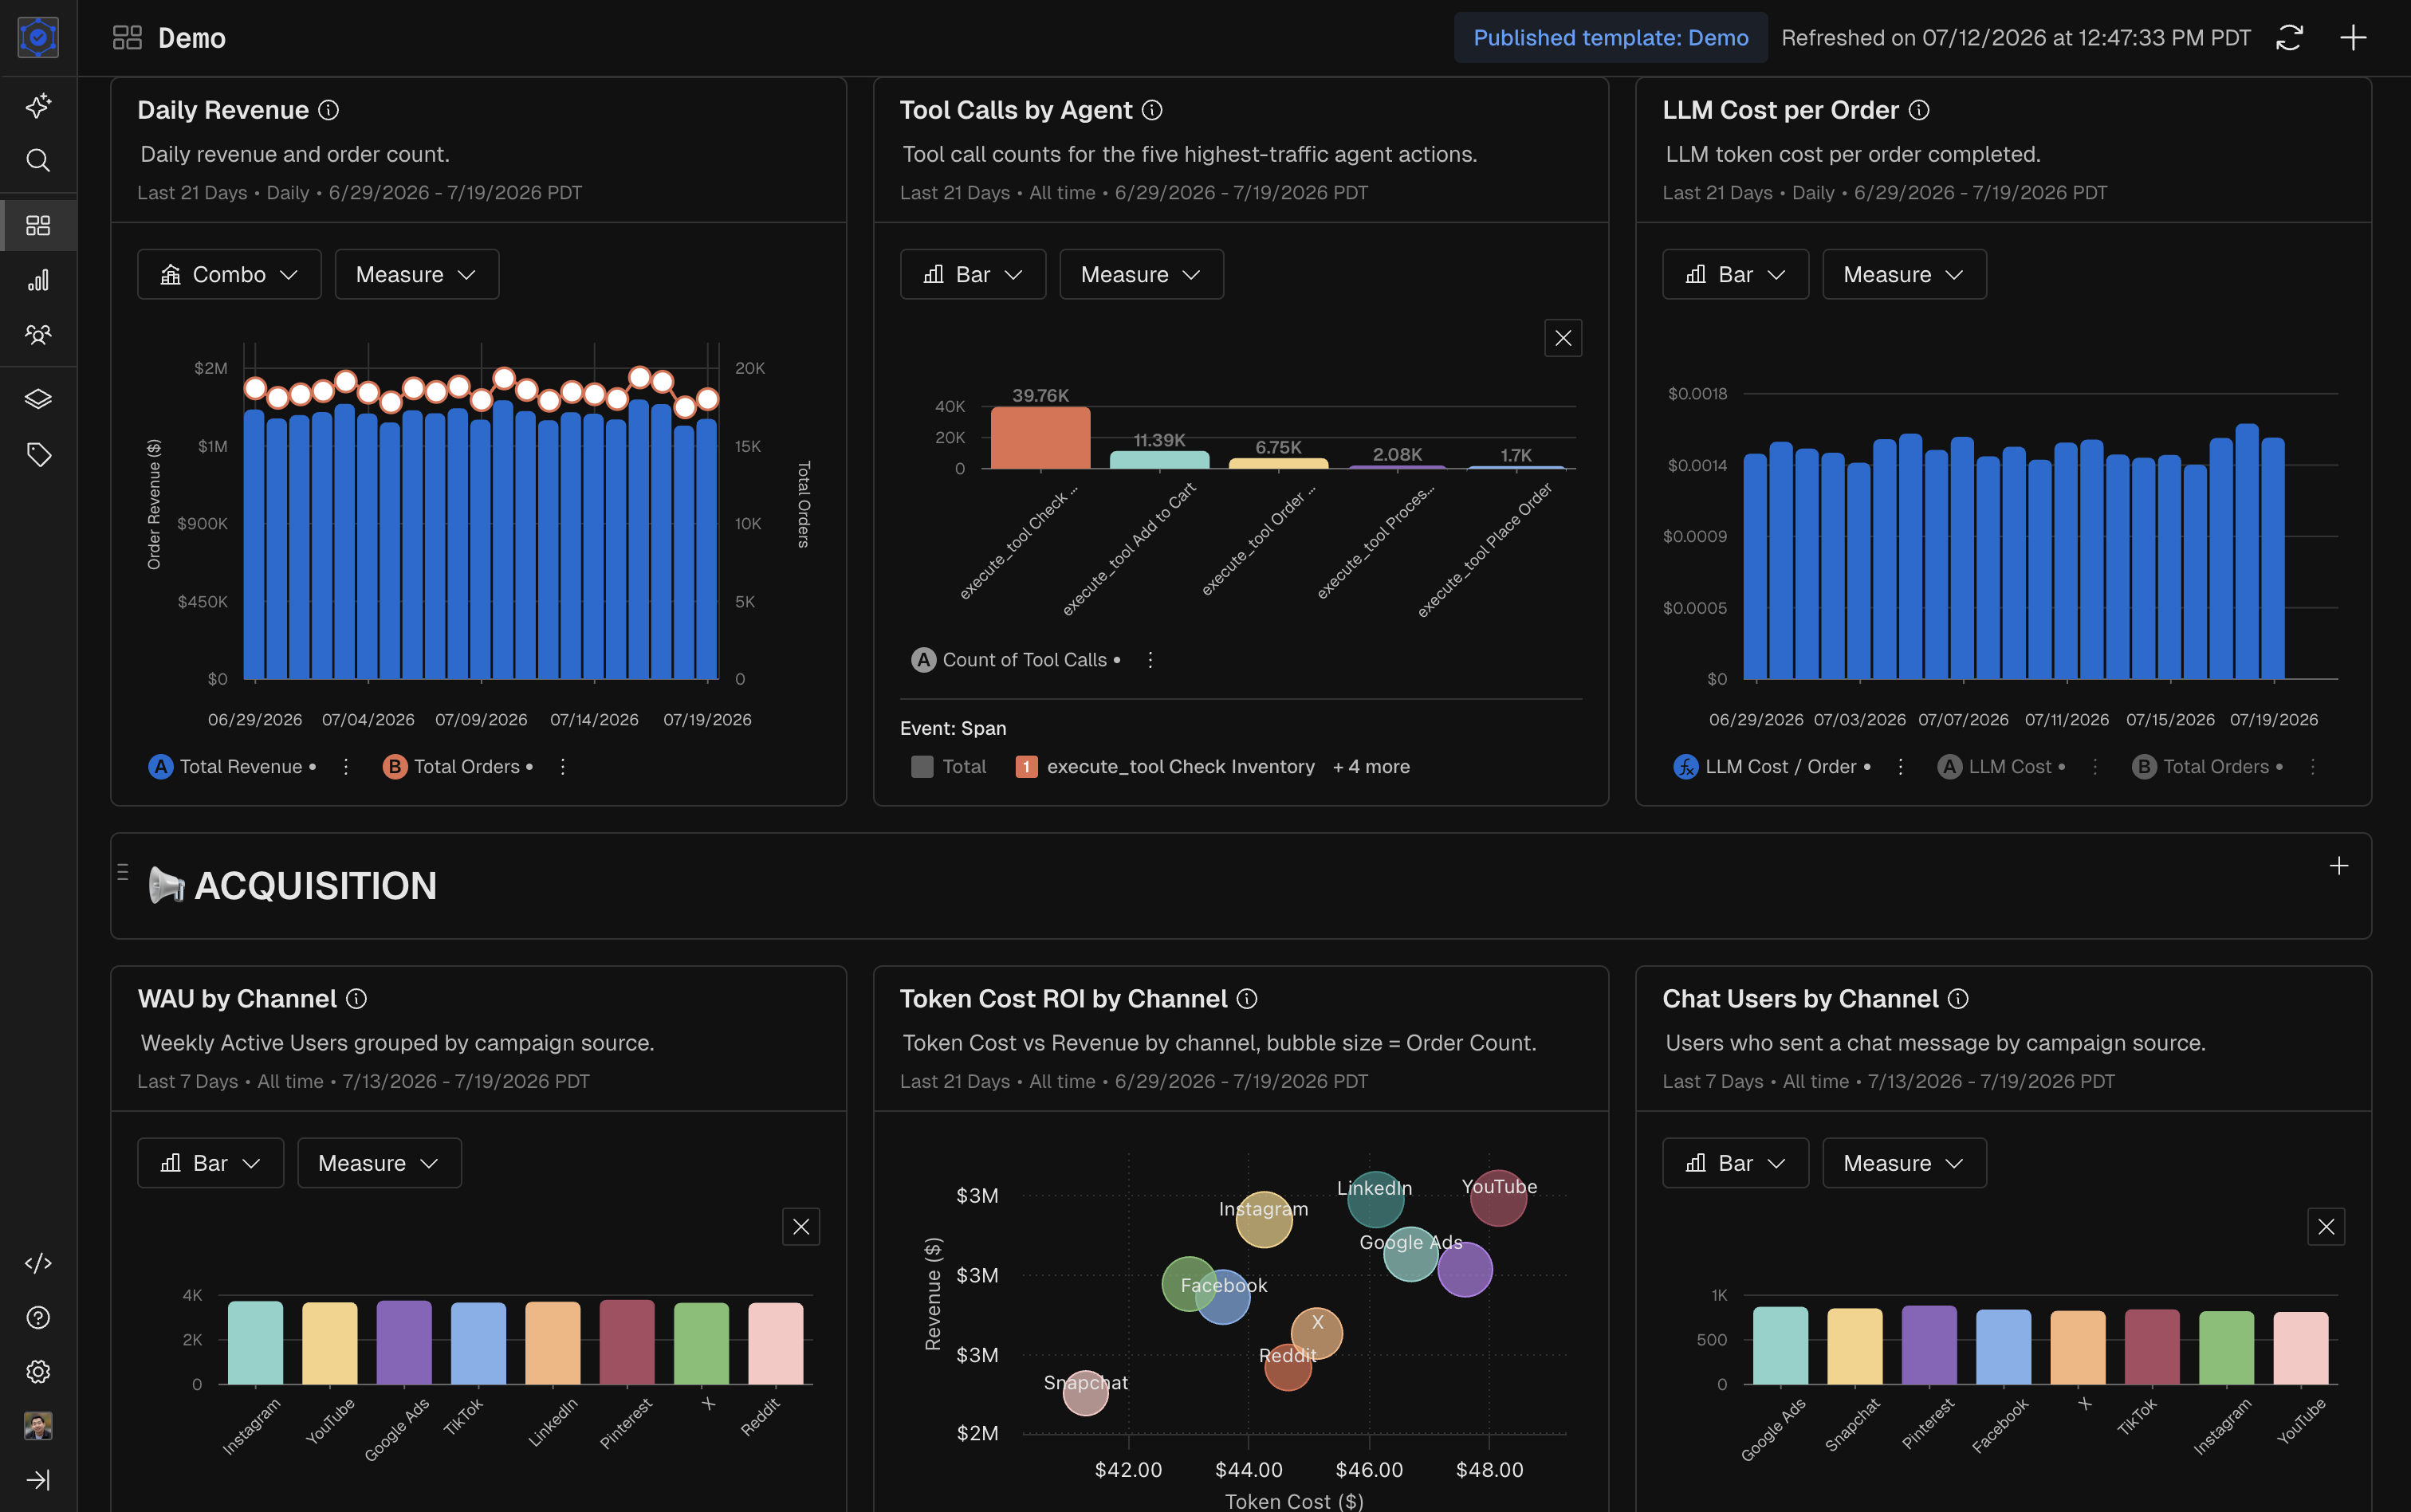This screenshot has height=1512, width=2411.
Task: Click the info icon next to LLM Cost per Order
Action: (x=1919, y=110)
